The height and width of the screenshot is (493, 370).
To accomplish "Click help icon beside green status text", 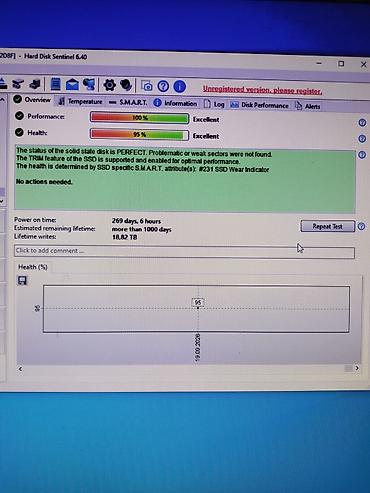I will 362,155.
